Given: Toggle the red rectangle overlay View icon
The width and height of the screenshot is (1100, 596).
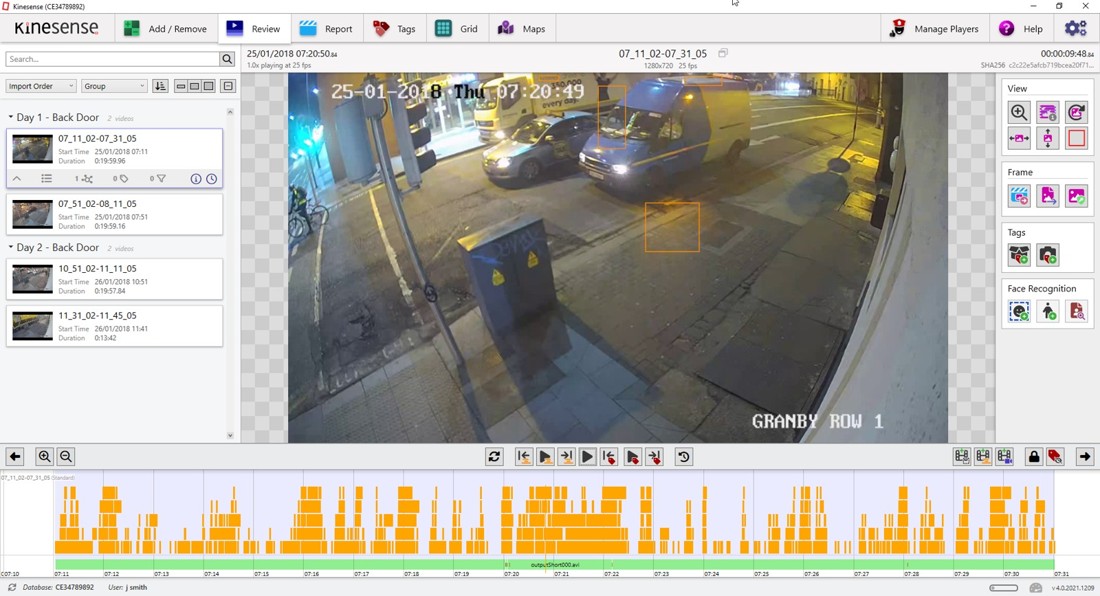Looking at the screenshot, I should 1076,138.
